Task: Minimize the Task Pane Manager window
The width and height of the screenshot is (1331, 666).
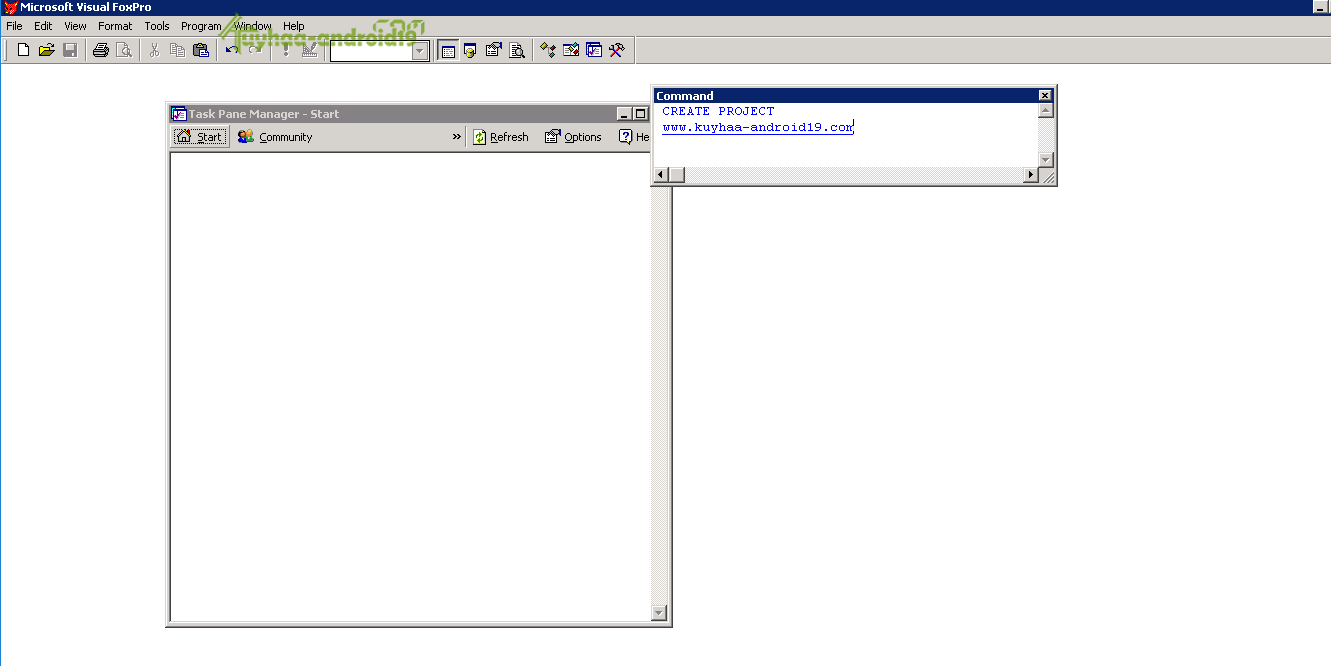Action: click(624, 114)
